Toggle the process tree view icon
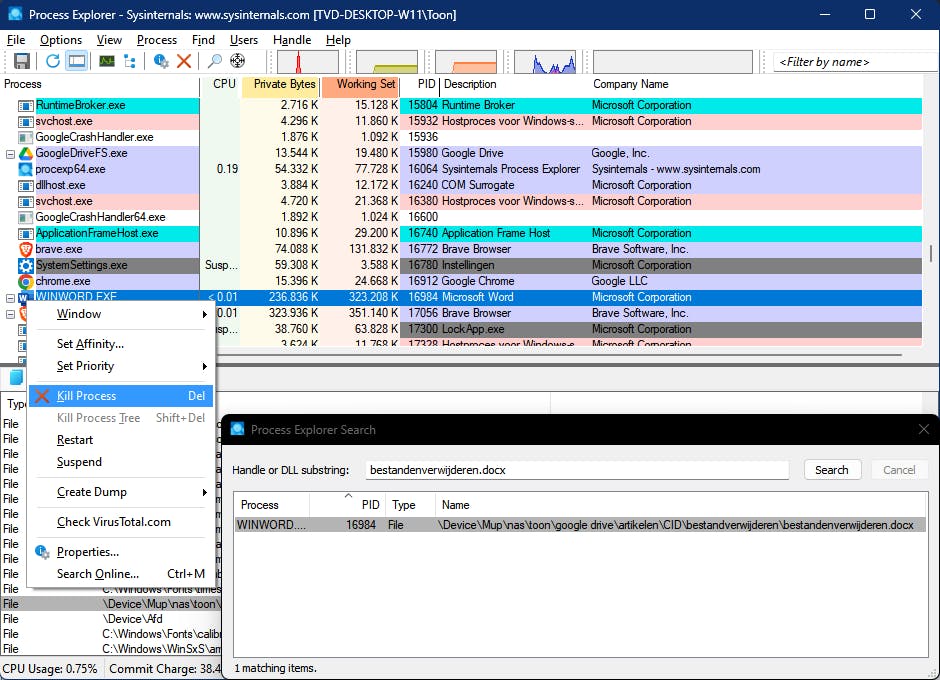Image resolution: width=940 pixels, height=680 pixels. pos(129,61)
